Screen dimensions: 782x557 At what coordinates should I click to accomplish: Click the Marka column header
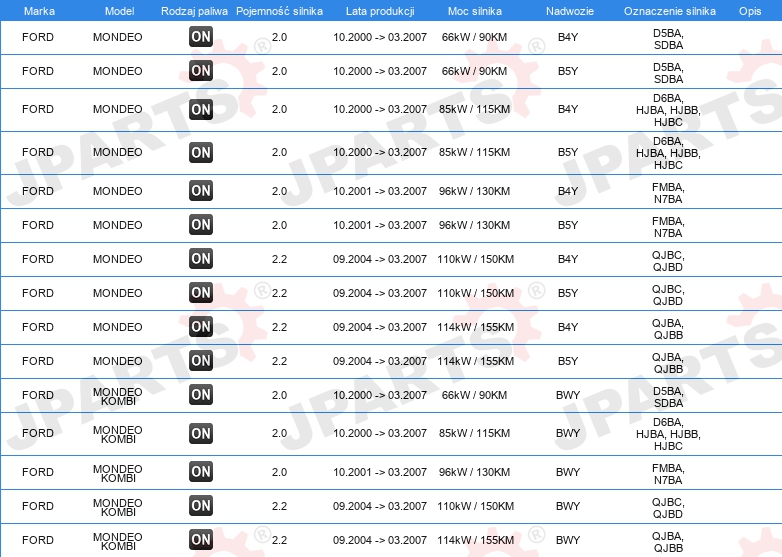point(39,11)
